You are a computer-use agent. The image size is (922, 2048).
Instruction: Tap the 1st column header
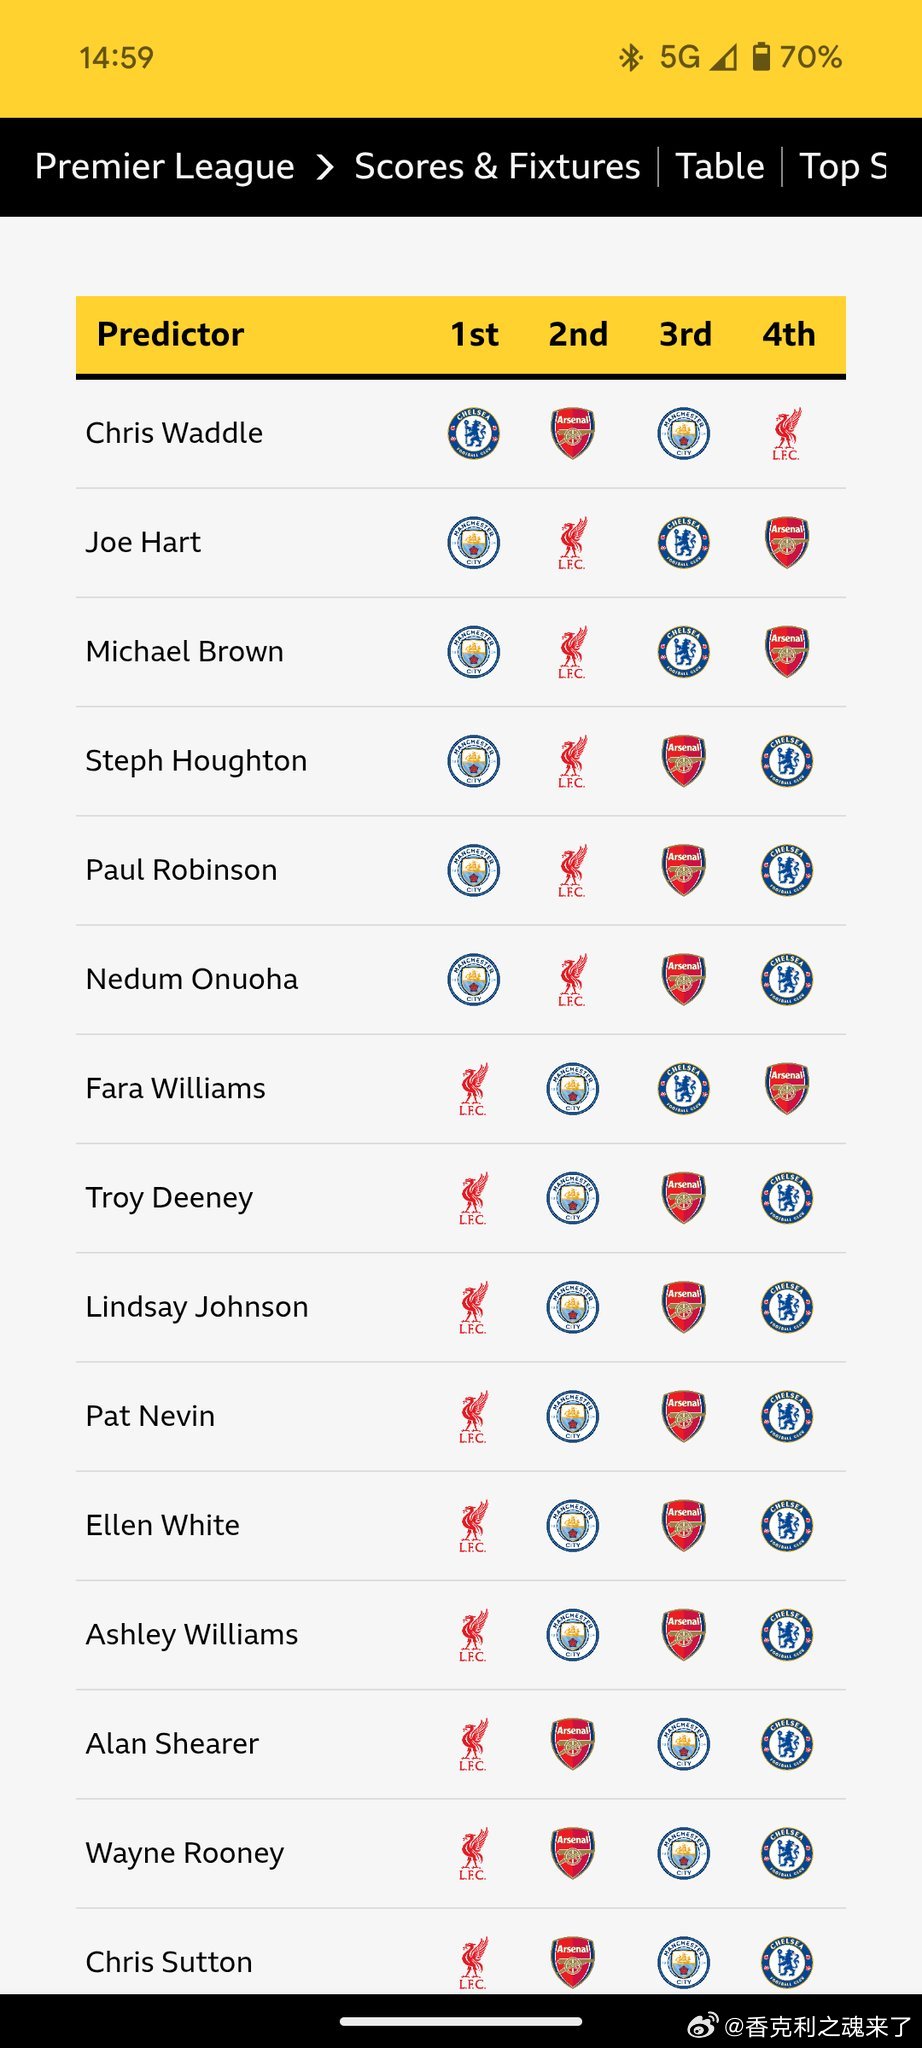tap(474, 334)
